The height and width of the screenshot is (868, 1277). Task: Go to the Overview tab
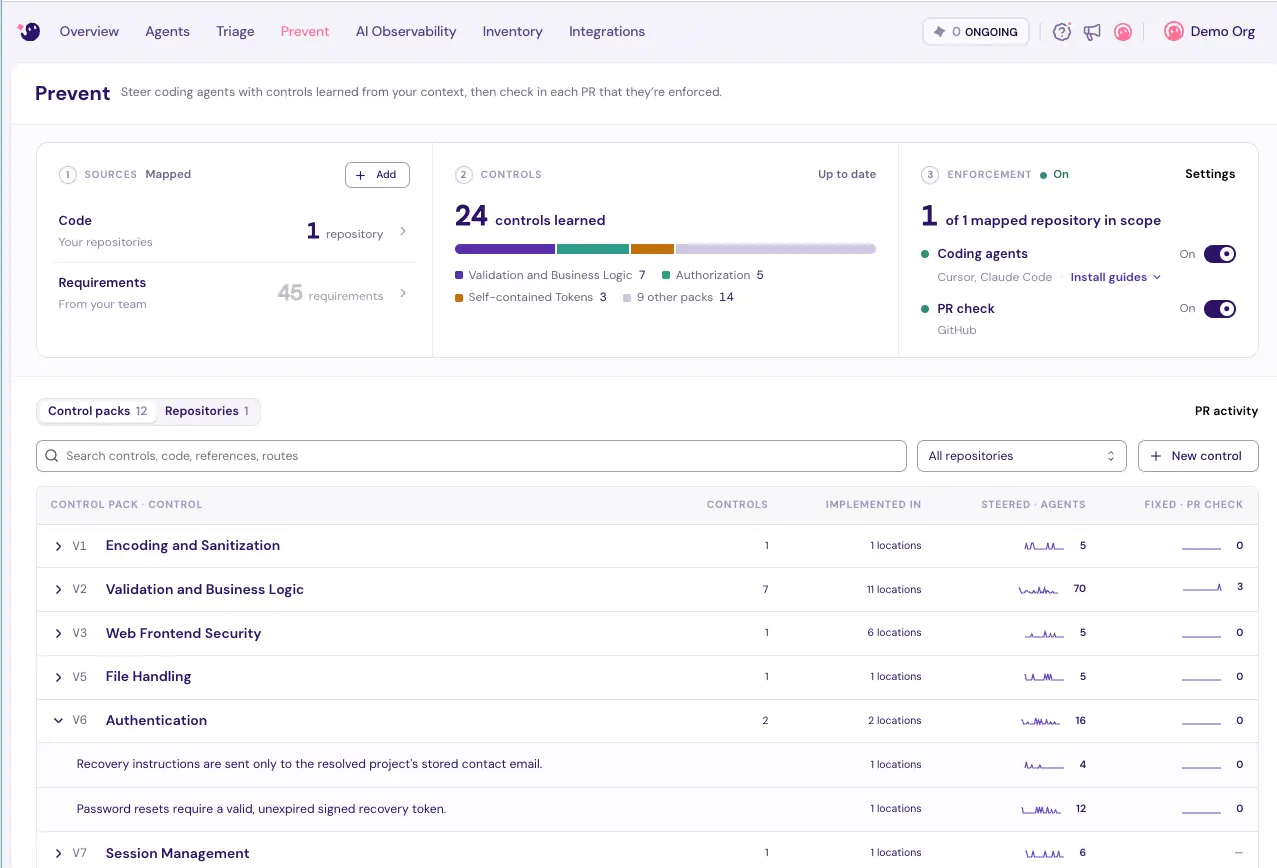pyautogui.click(x=89, y=32)
